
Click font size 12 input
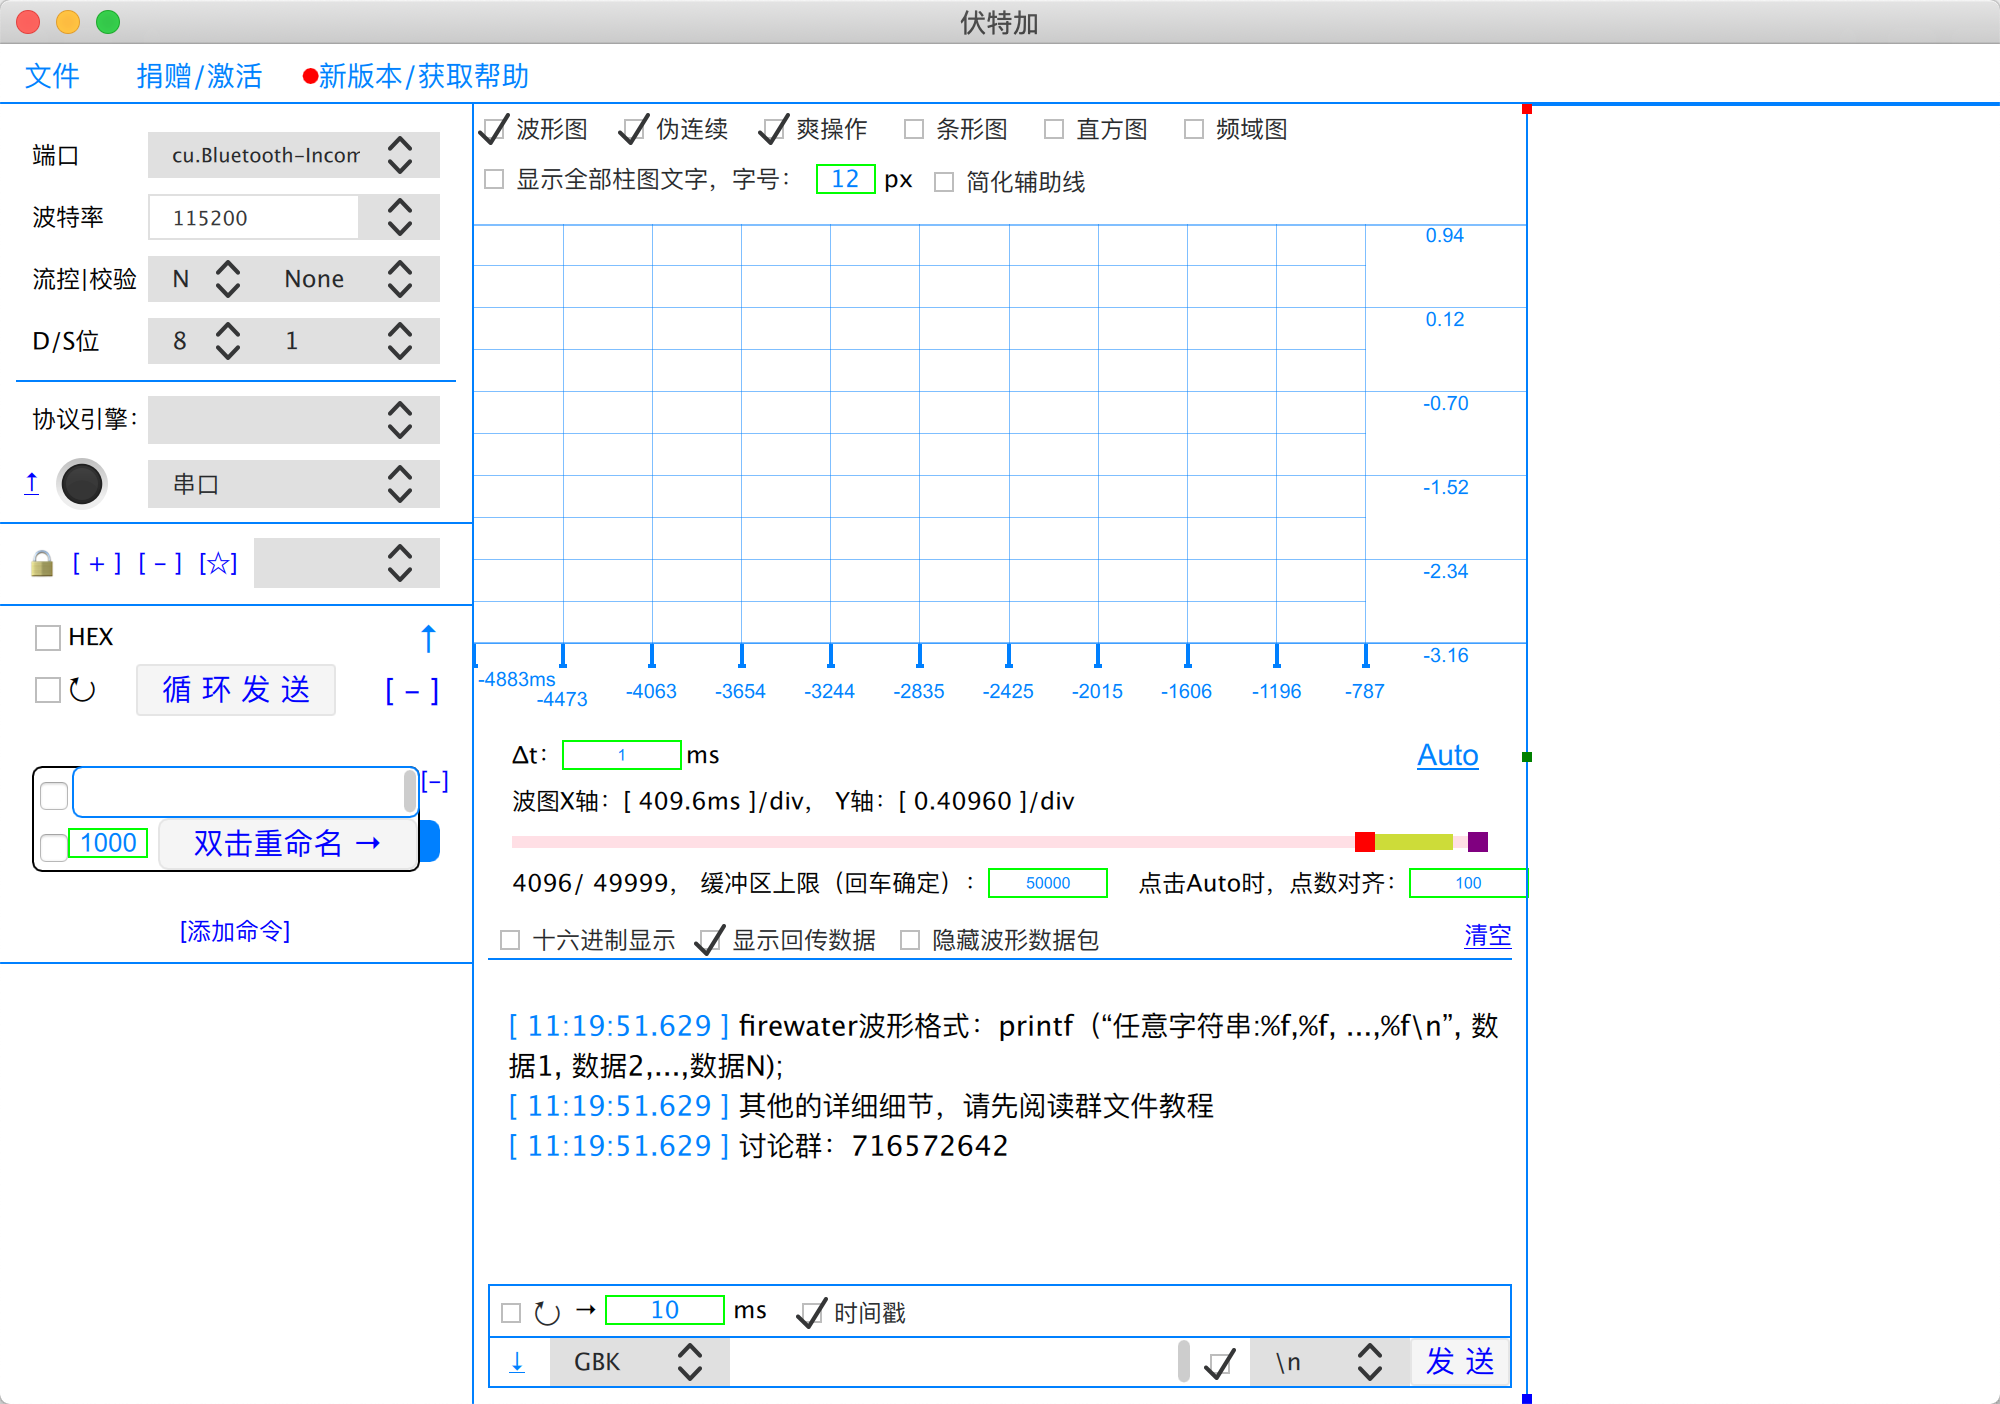click(846, 179)
